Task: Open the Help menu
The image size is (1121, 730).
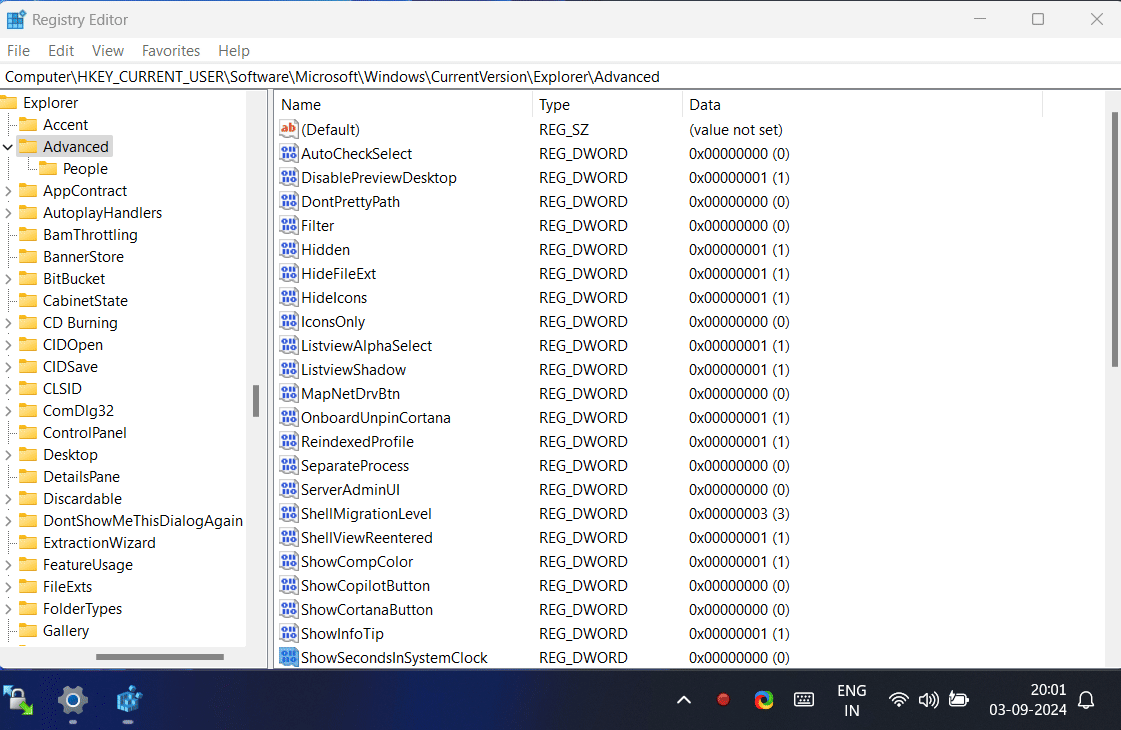Action: (x=234, y=51)
